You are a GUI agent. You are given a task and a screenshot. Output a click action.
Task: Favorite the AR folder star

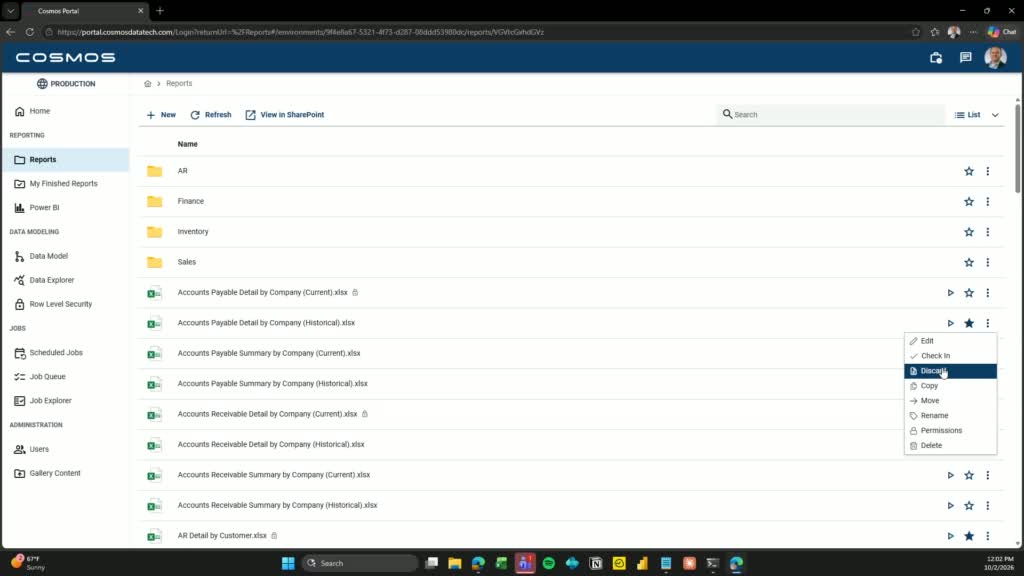click(969, 171)
